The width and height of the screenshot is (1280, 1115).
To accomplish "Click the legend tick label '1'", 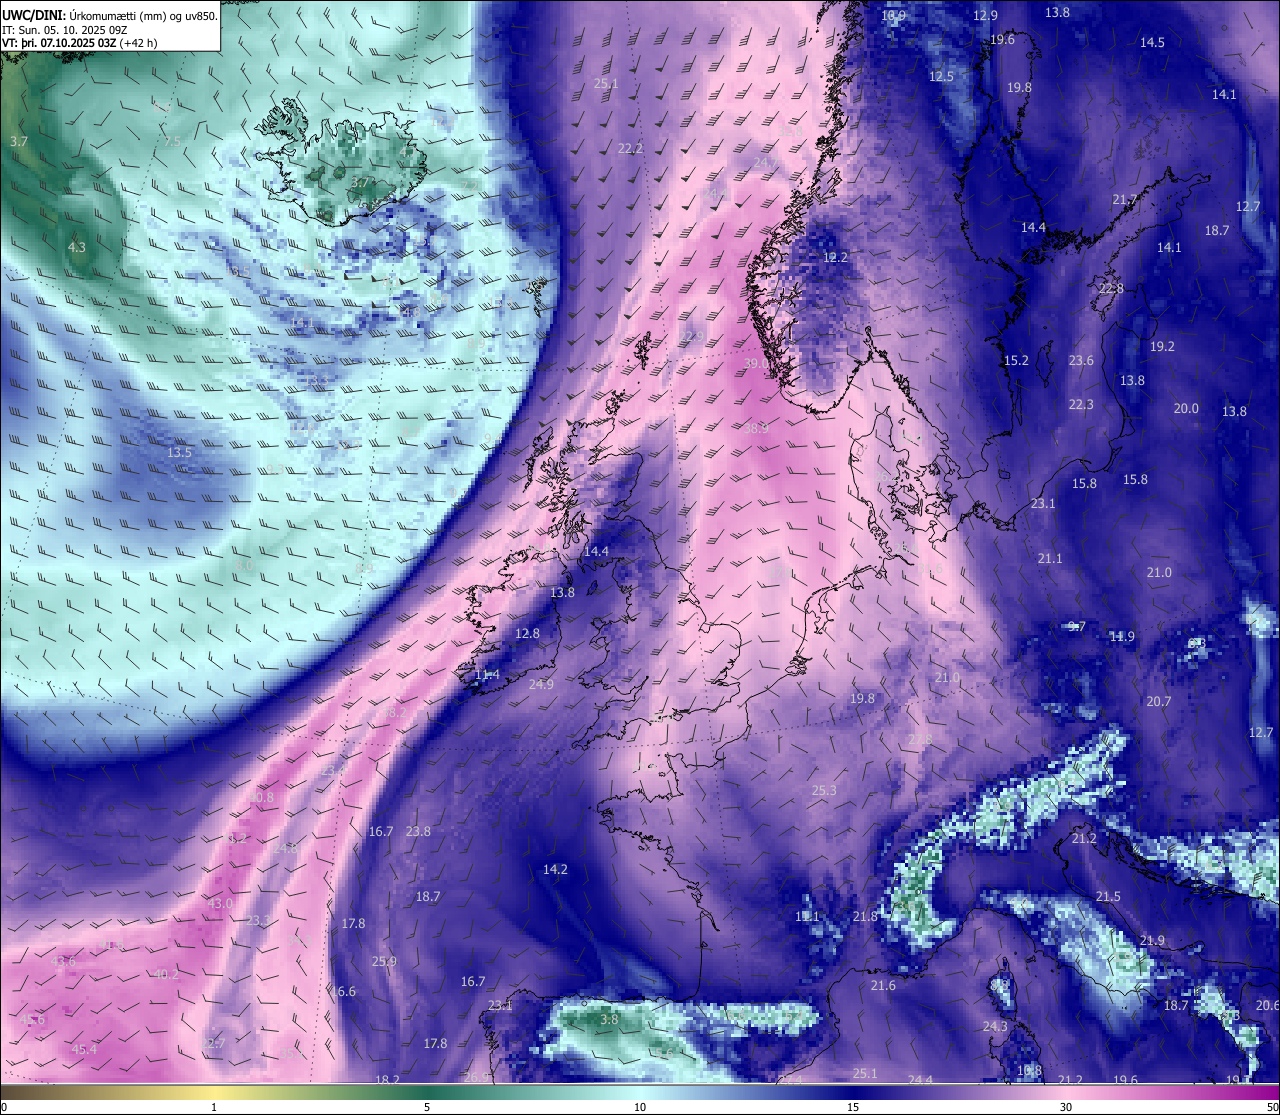I will pos(214,1107).
